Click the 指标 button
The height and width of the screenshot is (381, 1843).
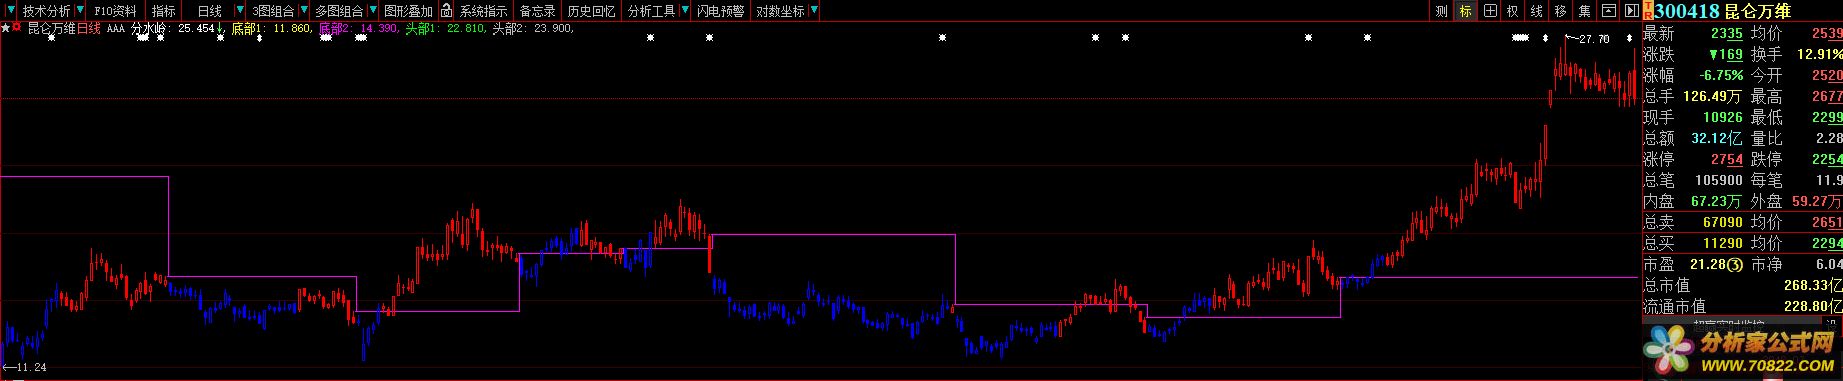coord(164,11)
